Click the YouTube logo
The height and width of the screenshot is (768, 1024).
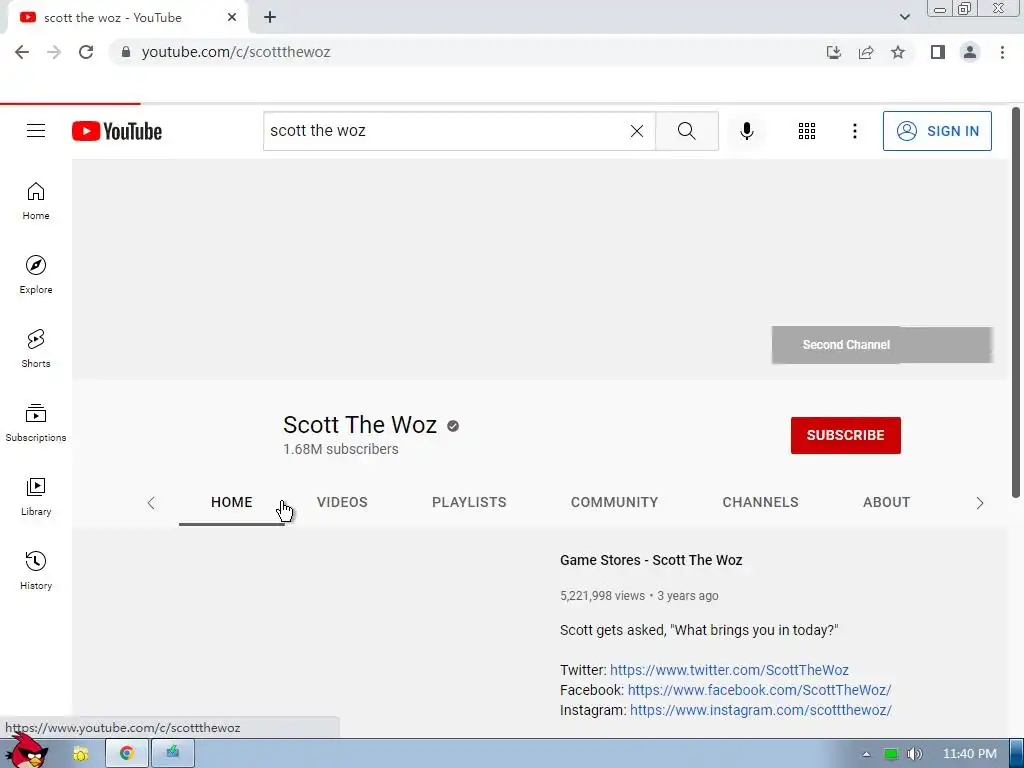(x=117, y=131)
